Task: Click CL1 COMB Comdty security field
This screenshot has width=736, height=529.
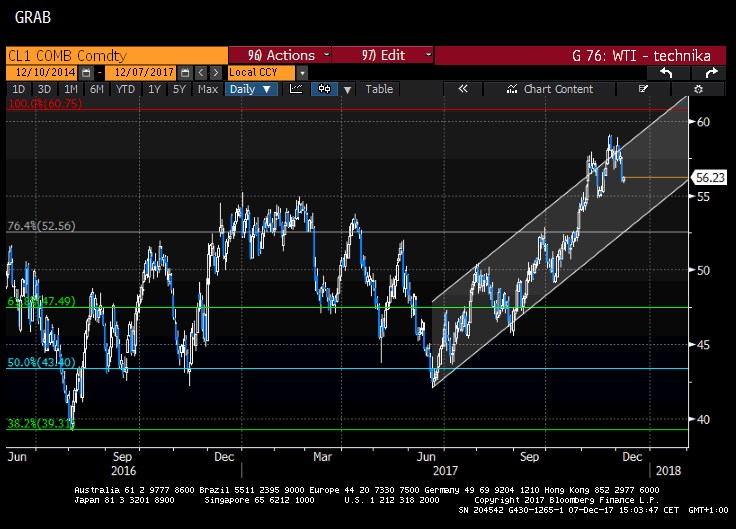Action: pyautogui.click(x=117, y=55)
